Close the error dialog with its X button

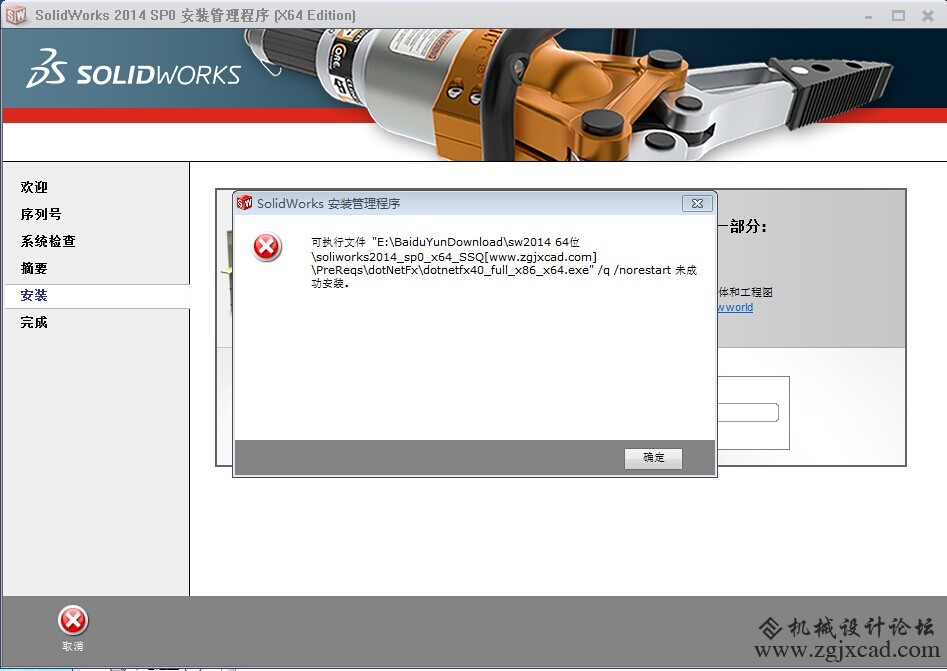(x=697, y=204)
